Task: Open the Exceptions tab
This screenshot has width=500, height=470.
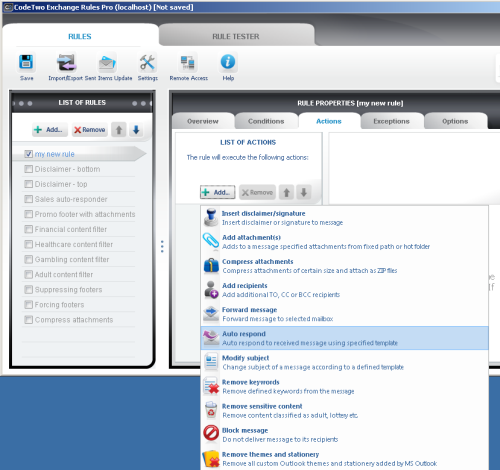Action: point(391,121)
